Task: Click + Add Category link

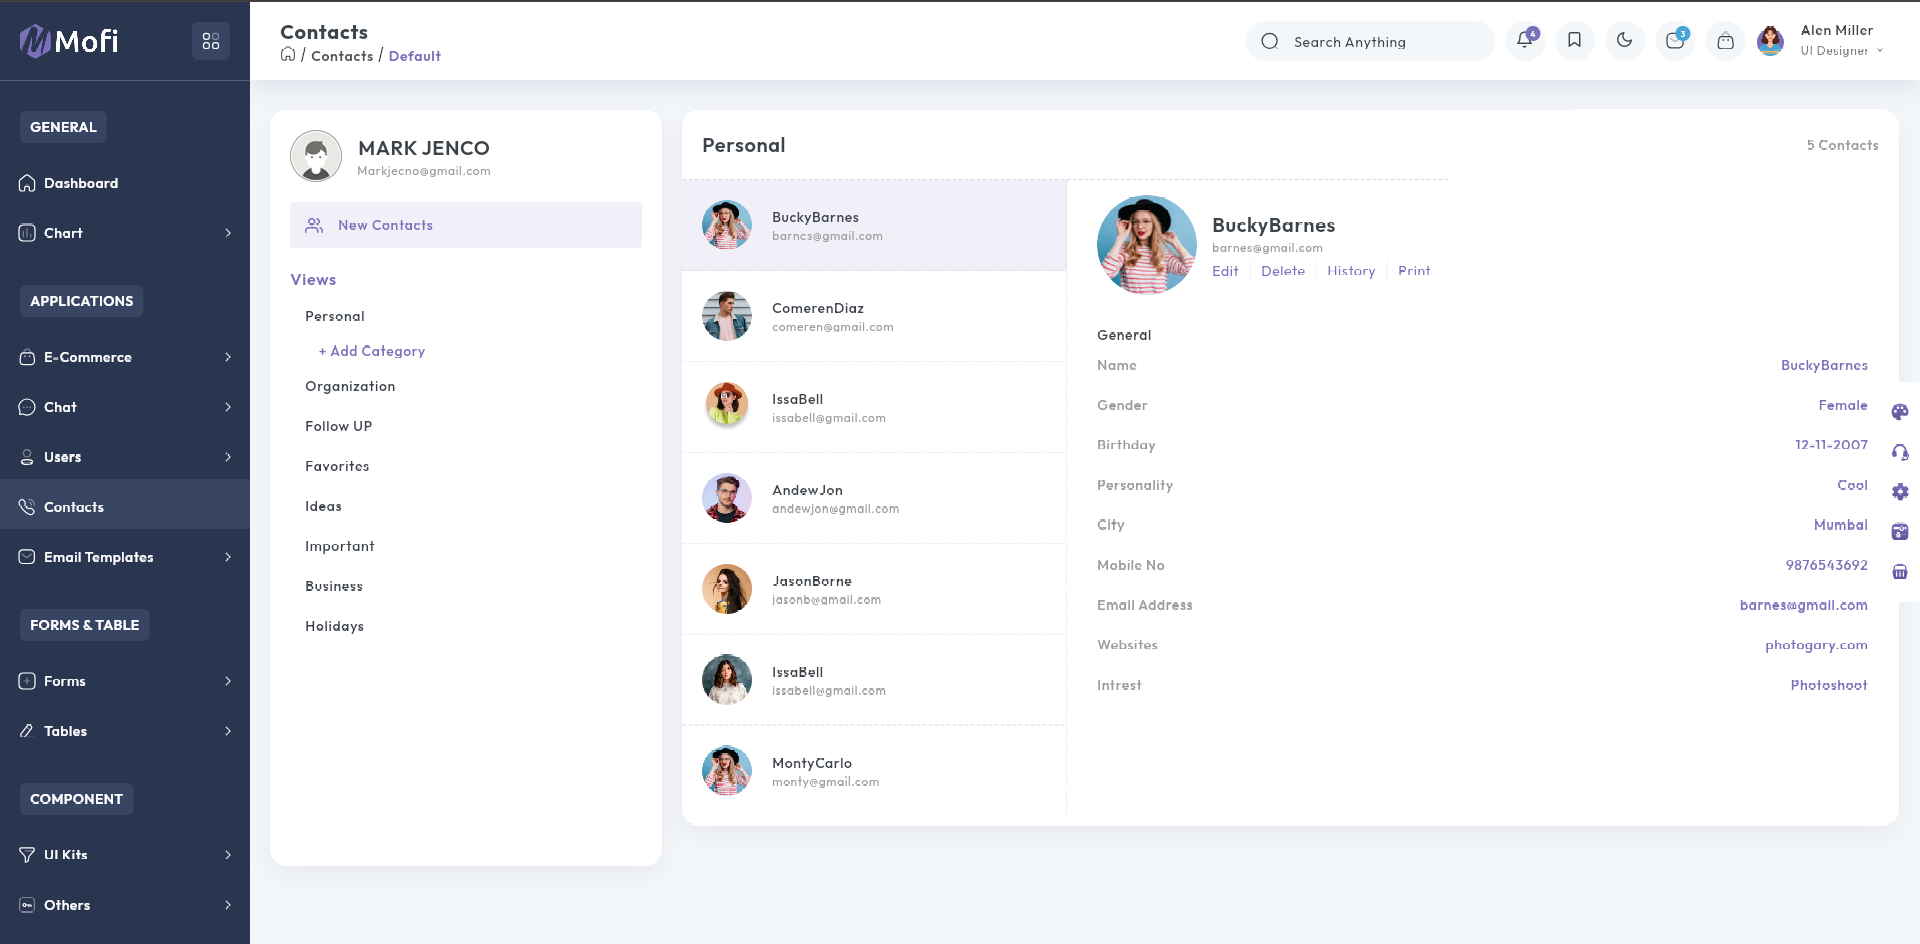Action: [x=372, y=351]
